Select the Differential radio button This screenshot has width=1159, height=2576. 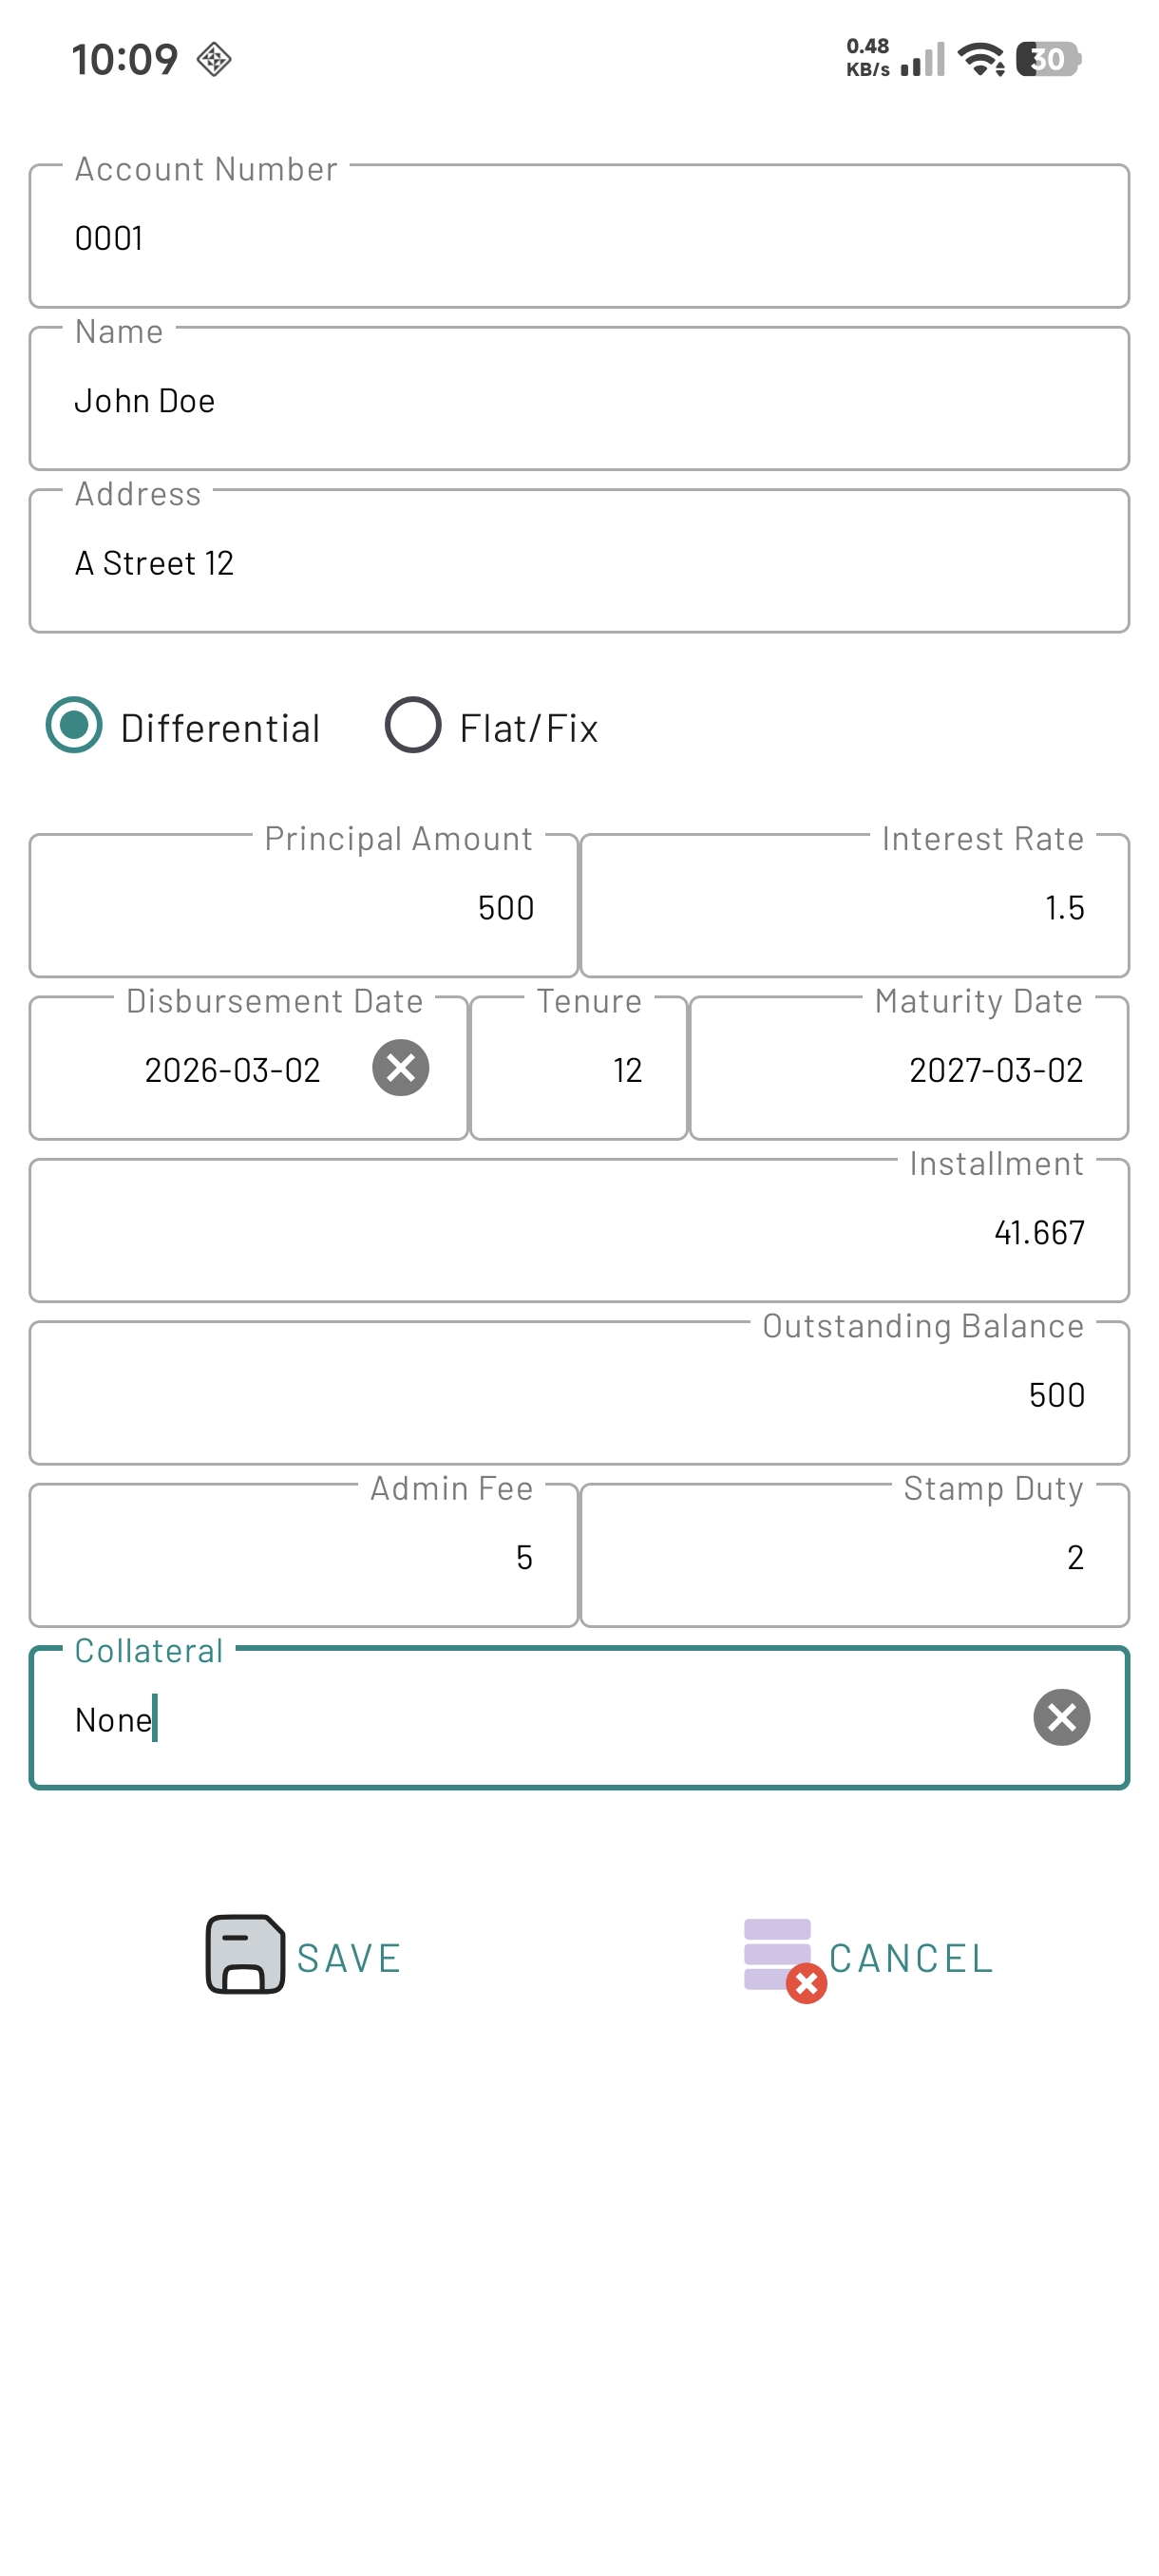pyautogui.click(x=74, y=724)
